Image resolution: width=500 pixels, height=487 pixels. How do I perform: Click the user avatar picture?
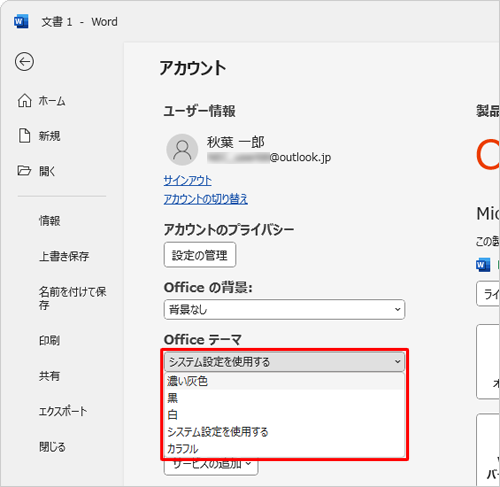182,150
